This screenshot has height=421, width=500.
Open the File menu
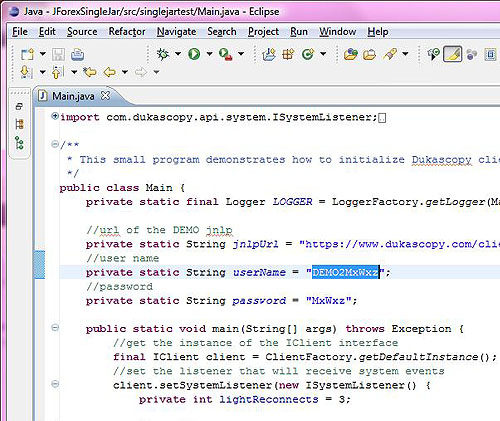(x=20, y=32)
